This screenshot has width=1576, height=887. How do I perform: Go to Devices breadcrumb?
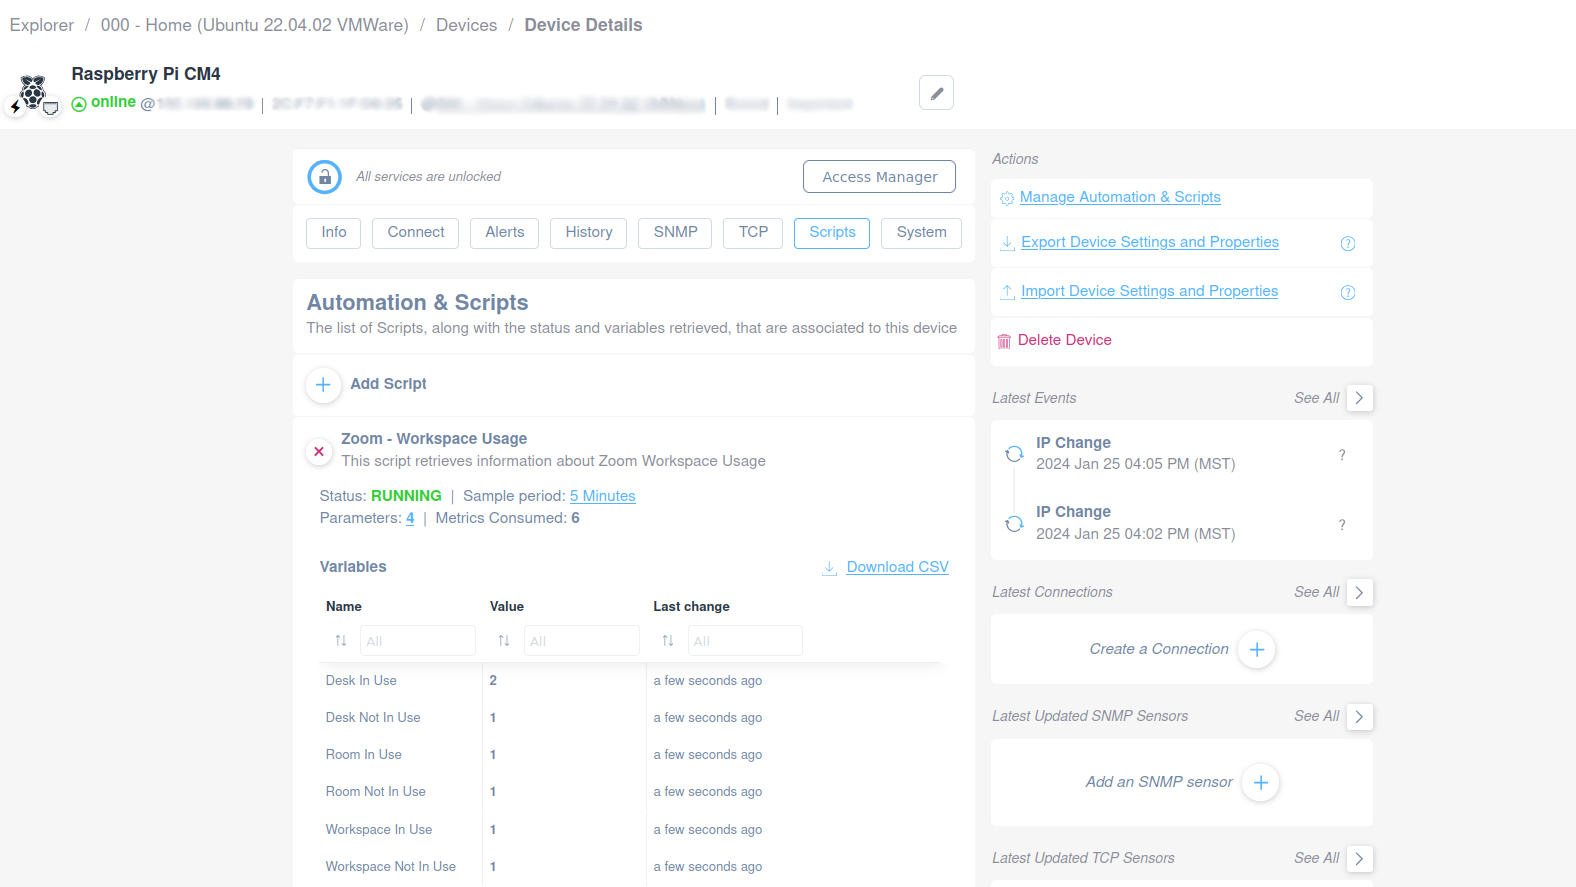pos(466,26)
